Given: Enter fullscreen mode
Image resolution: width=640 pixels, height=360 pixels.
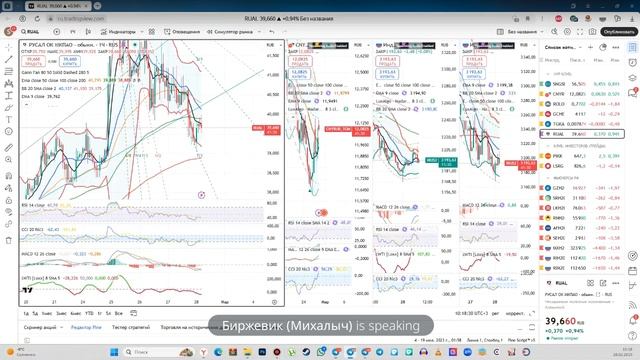Looking at the screenshot, I should pos(580,31).
